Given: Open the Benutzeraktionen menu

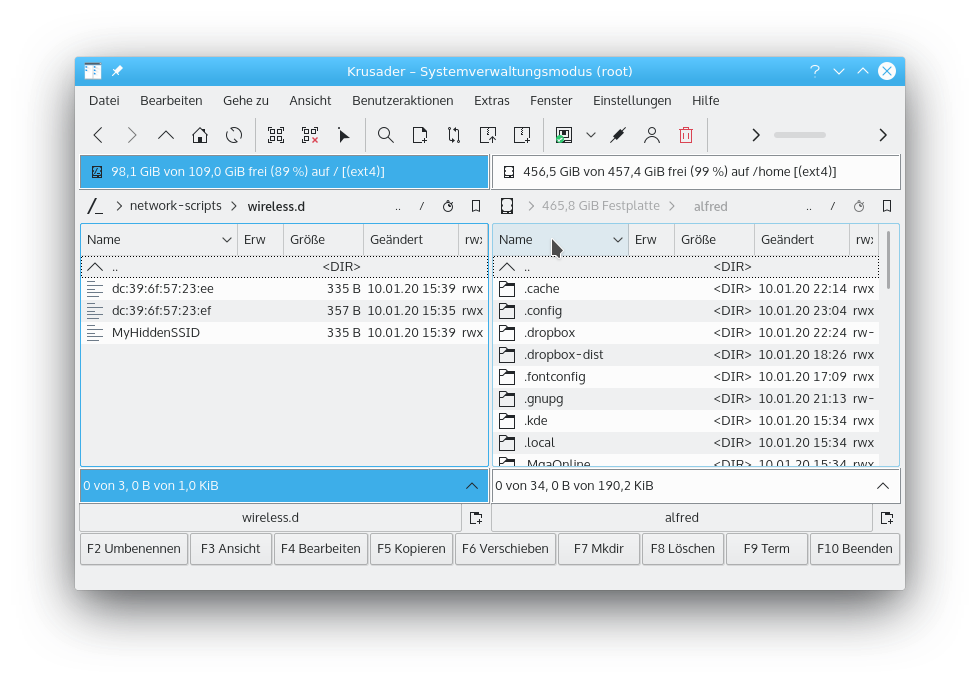Looking at the screenshot, I should point(402,100).
